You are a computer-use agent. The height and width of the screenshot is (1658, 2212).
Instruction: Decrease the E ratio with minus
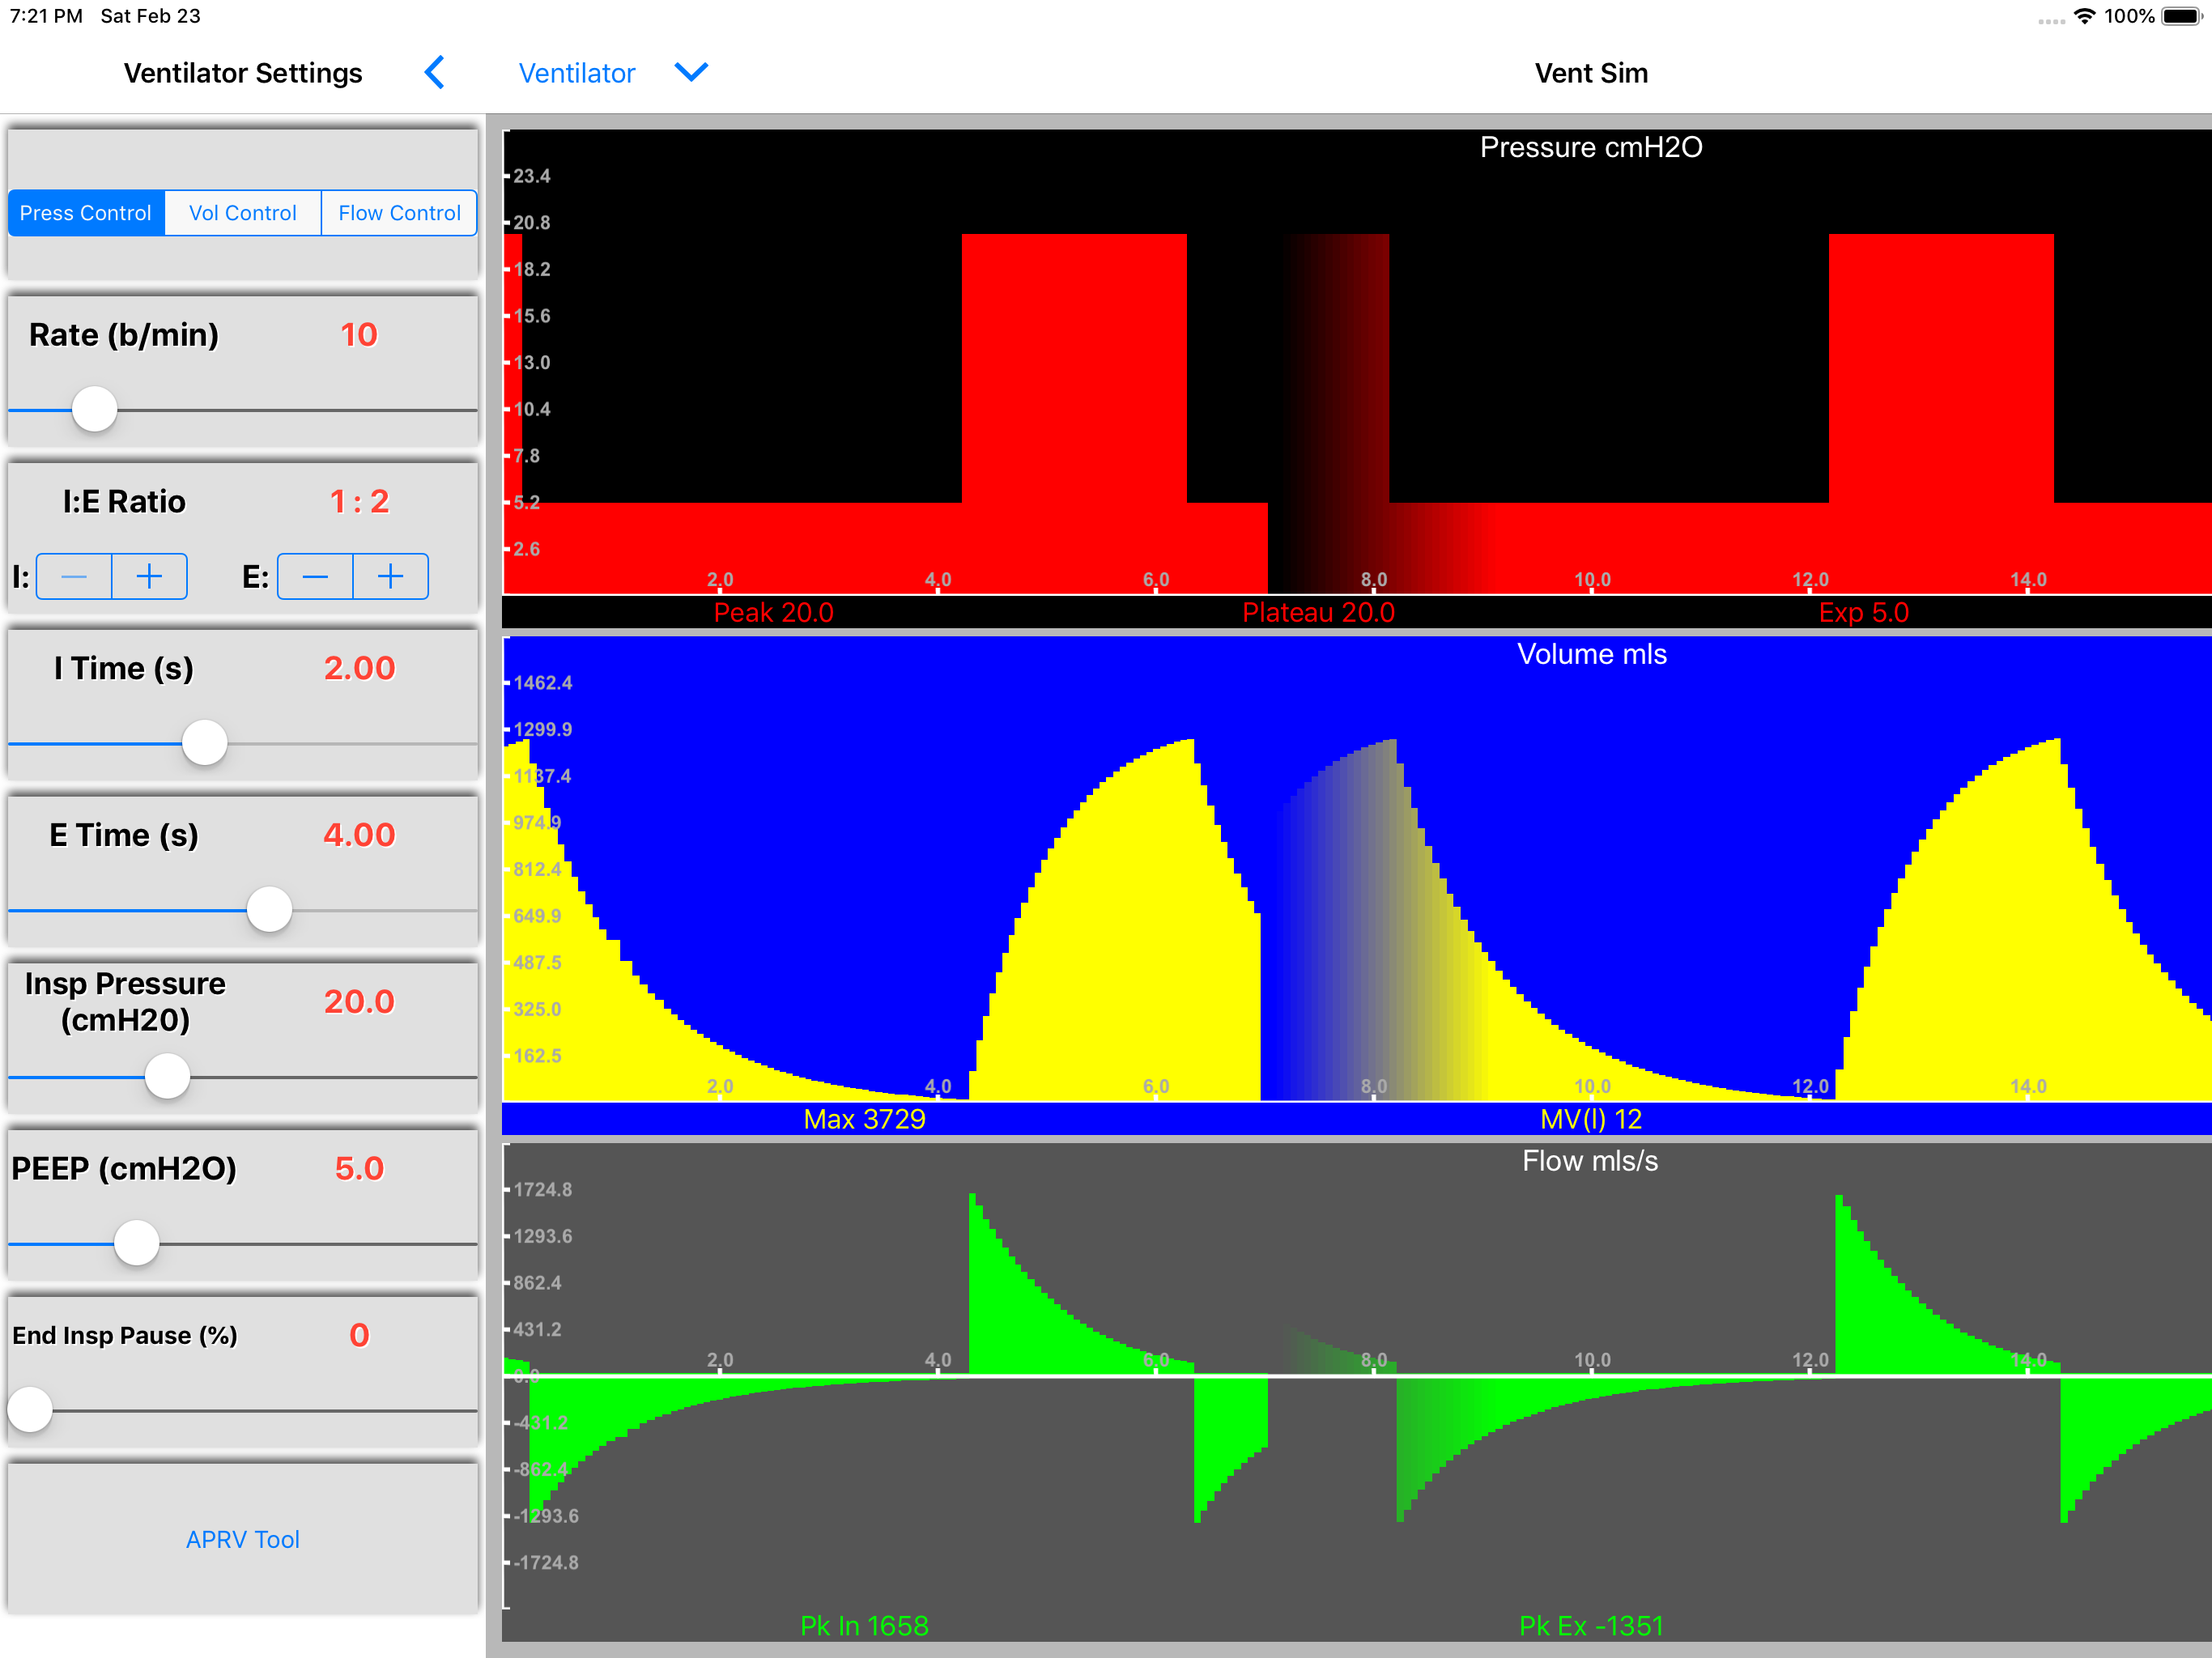coord(315,577)
